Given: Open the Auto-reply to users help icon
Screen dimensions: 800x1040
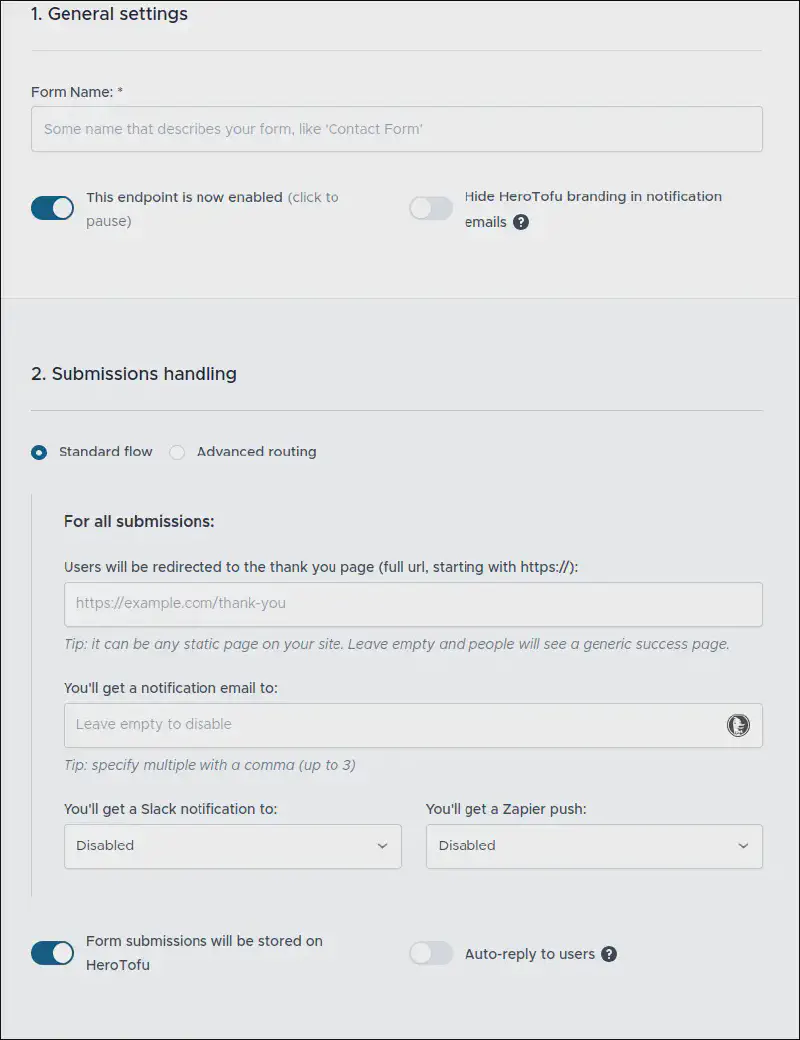Looking at the screenshot, I should click(x=610, y=954).
